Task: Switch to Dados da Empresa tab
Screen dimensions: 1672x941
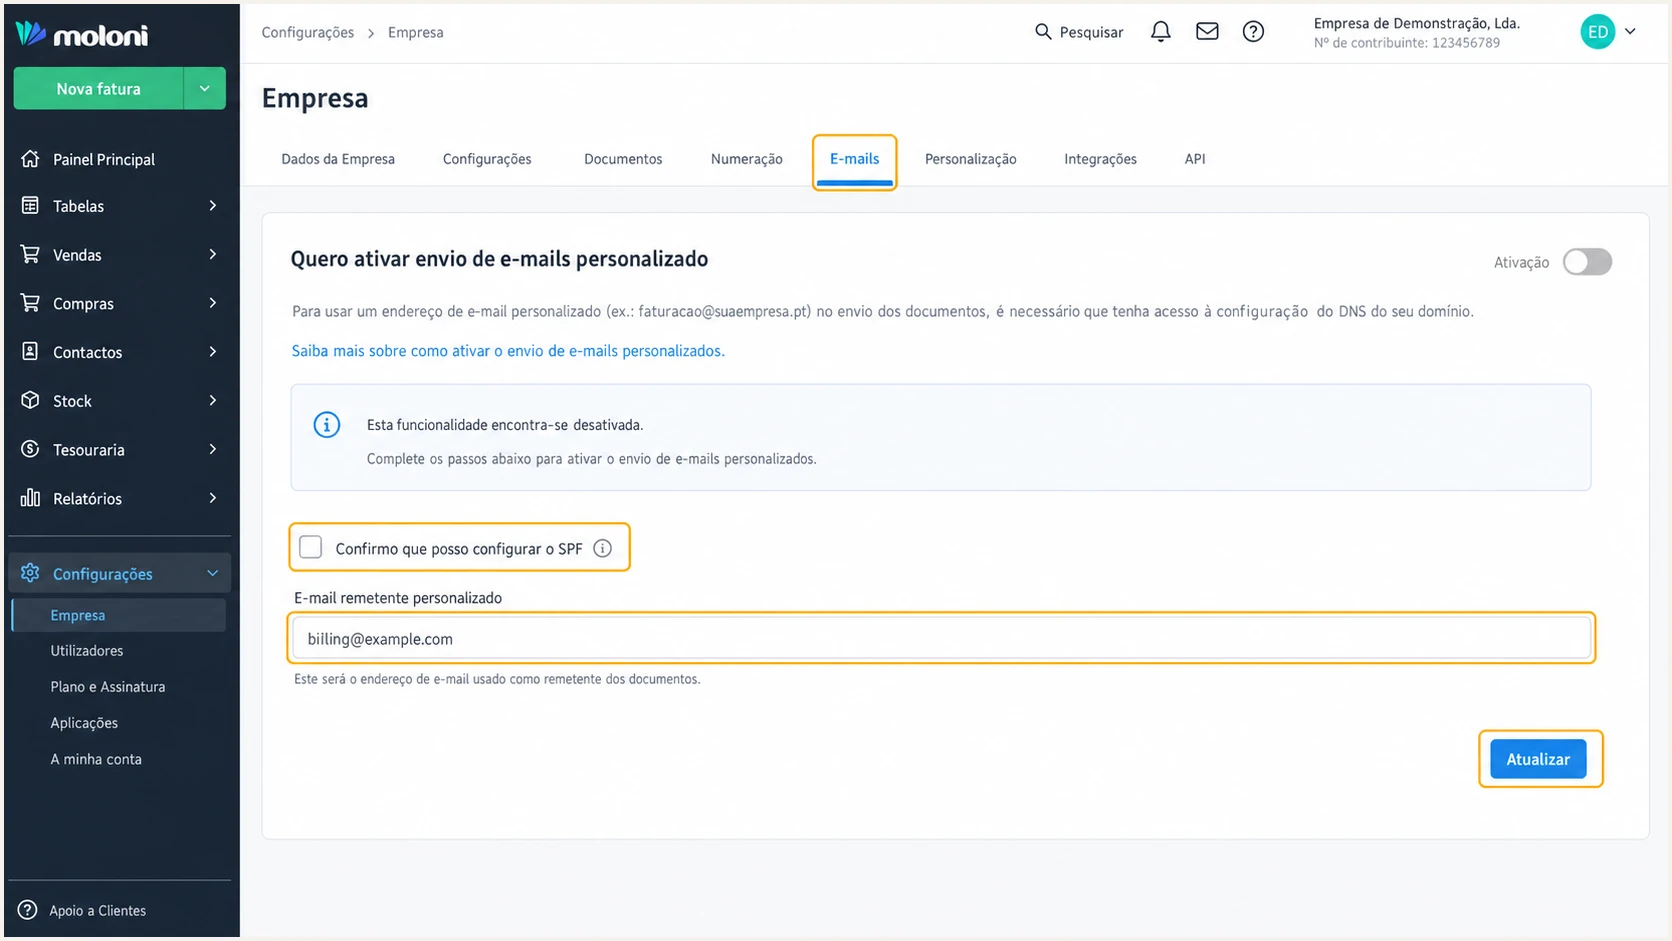Action: [x=338, y=159]
